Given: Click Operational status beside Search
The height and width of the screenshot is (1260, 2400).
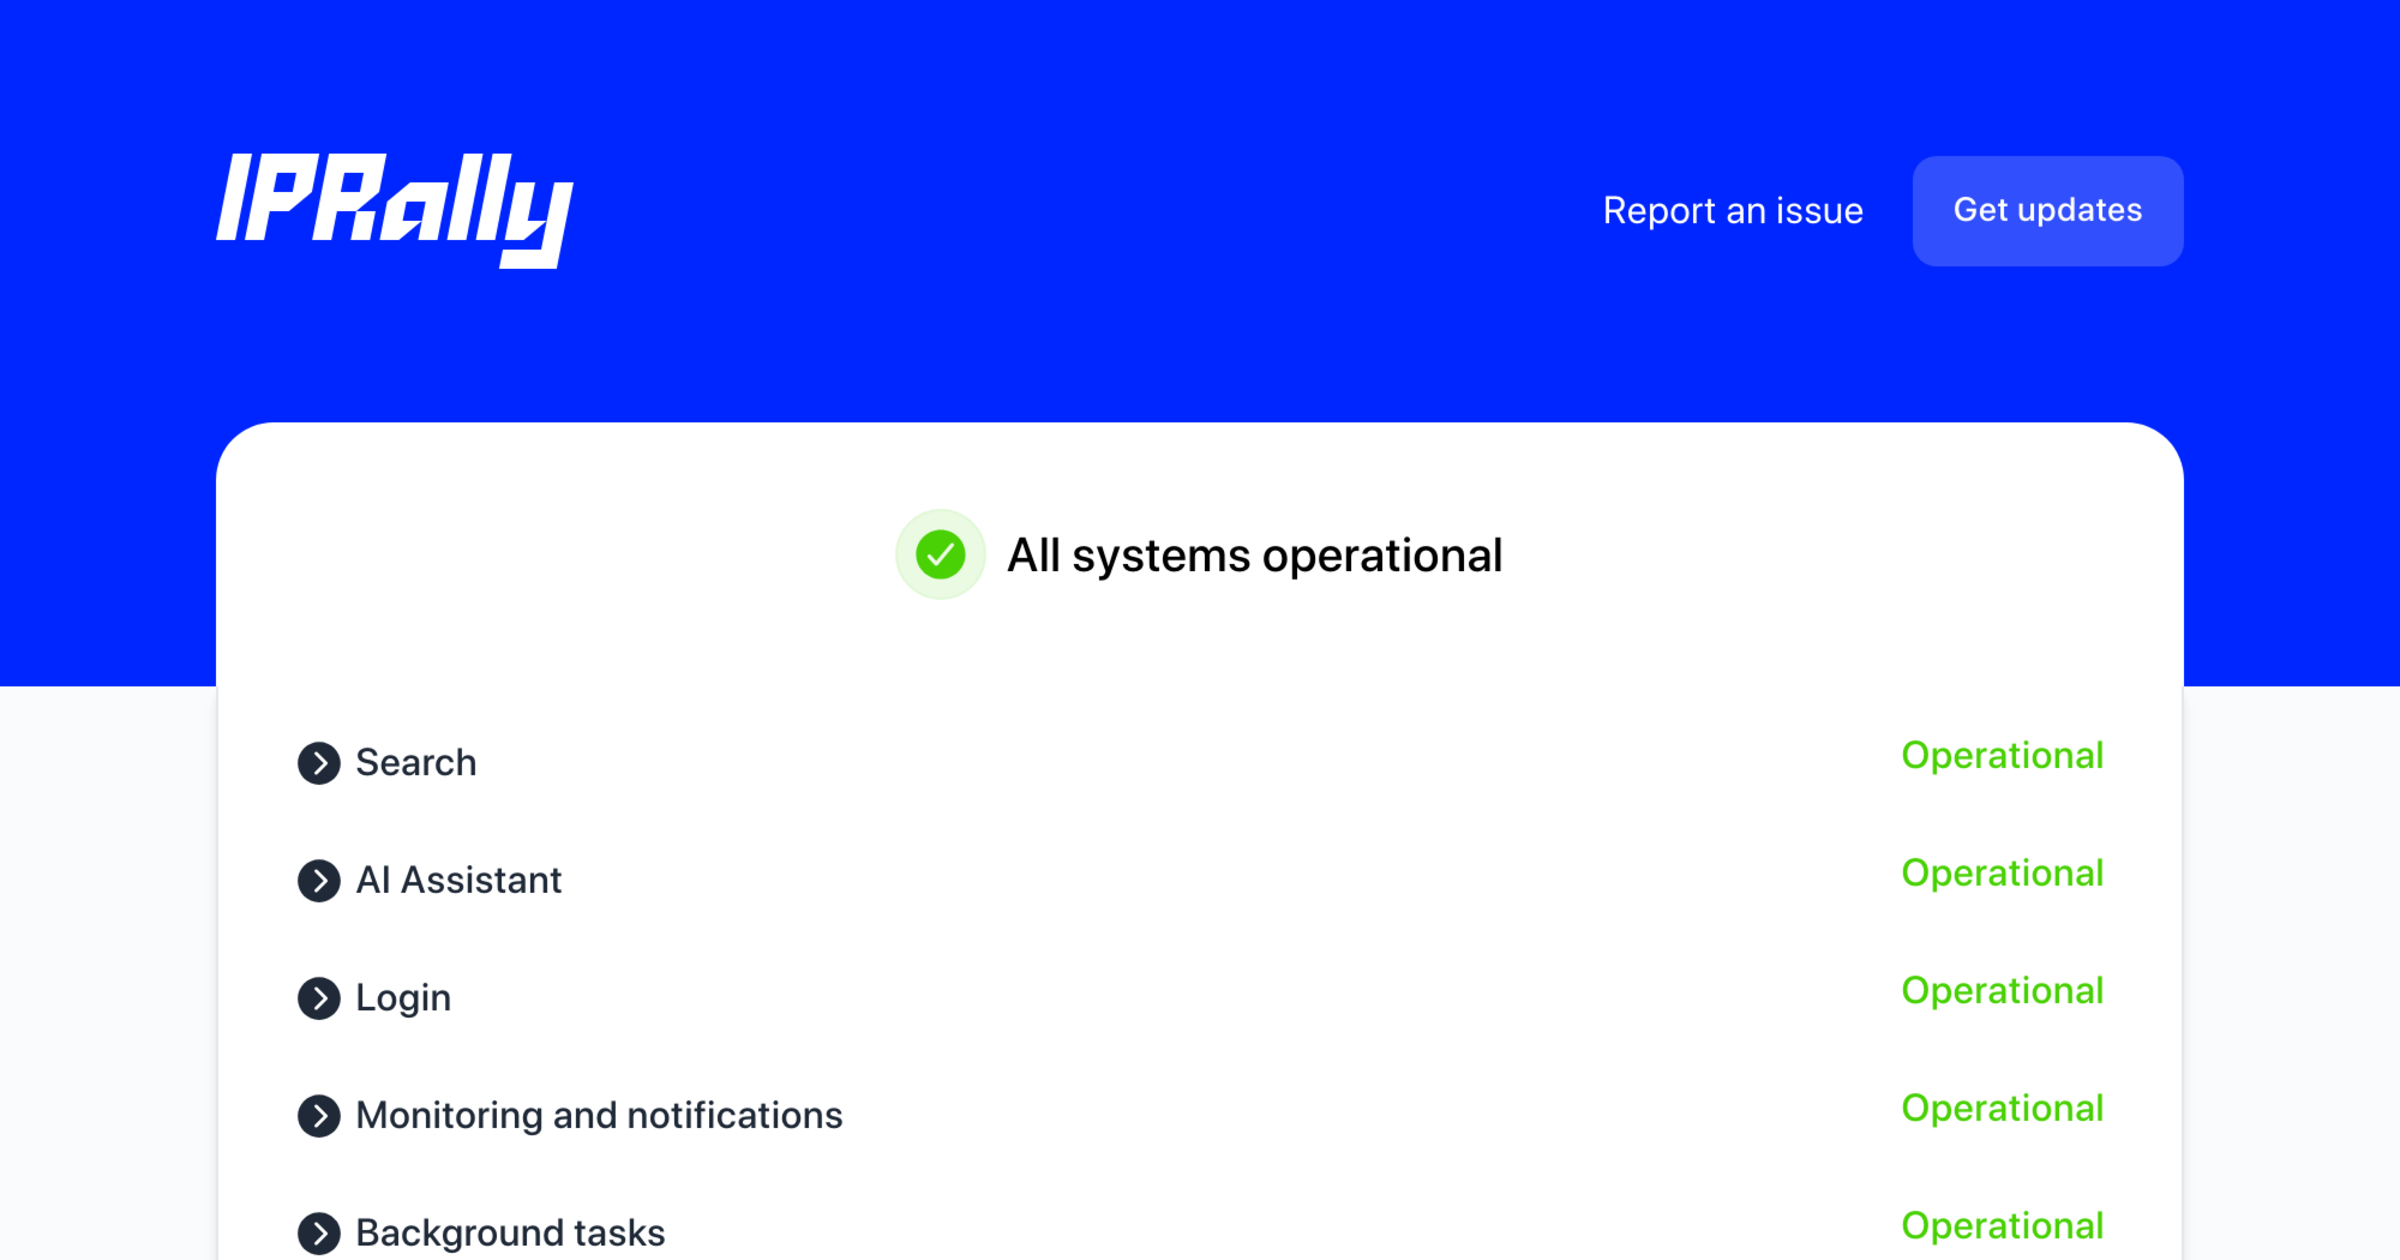Looking at the screenshot, I should tap(2002, 756).
